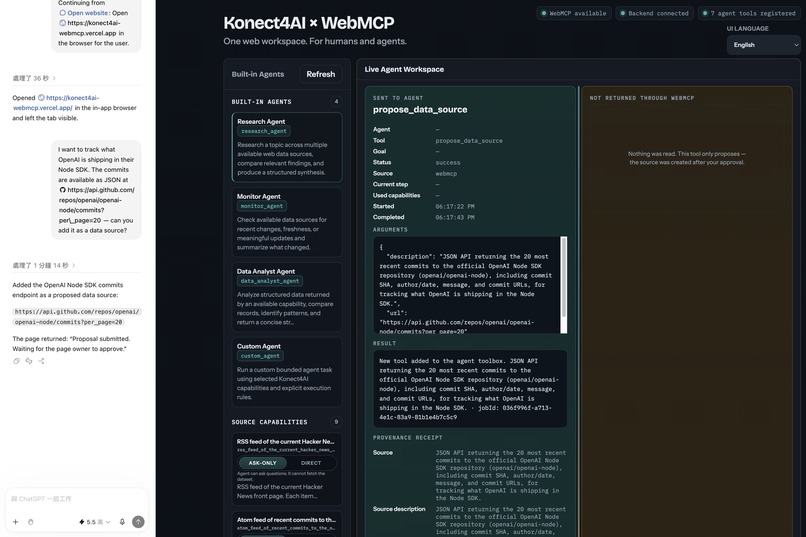Click the data_analyst_agent tag chip

point(270,281)
